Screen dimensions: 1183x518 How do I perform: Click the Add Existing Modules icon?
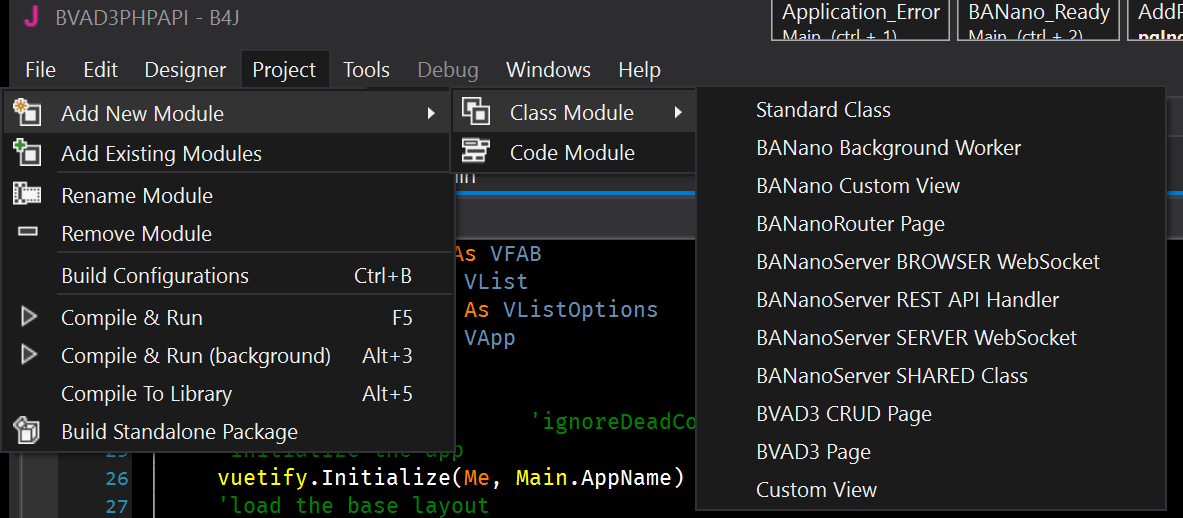tap(27, 153)
